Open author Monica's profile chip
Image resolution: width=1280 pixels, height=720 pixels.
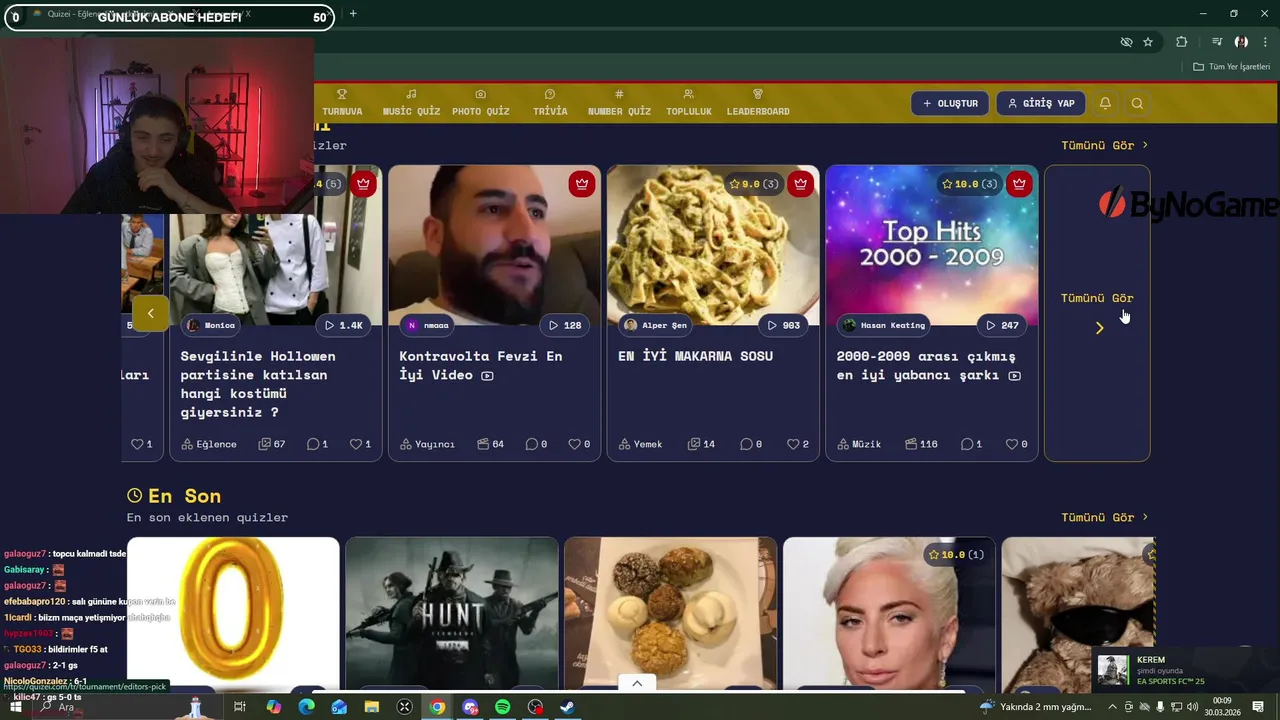[x=212, y=325]
